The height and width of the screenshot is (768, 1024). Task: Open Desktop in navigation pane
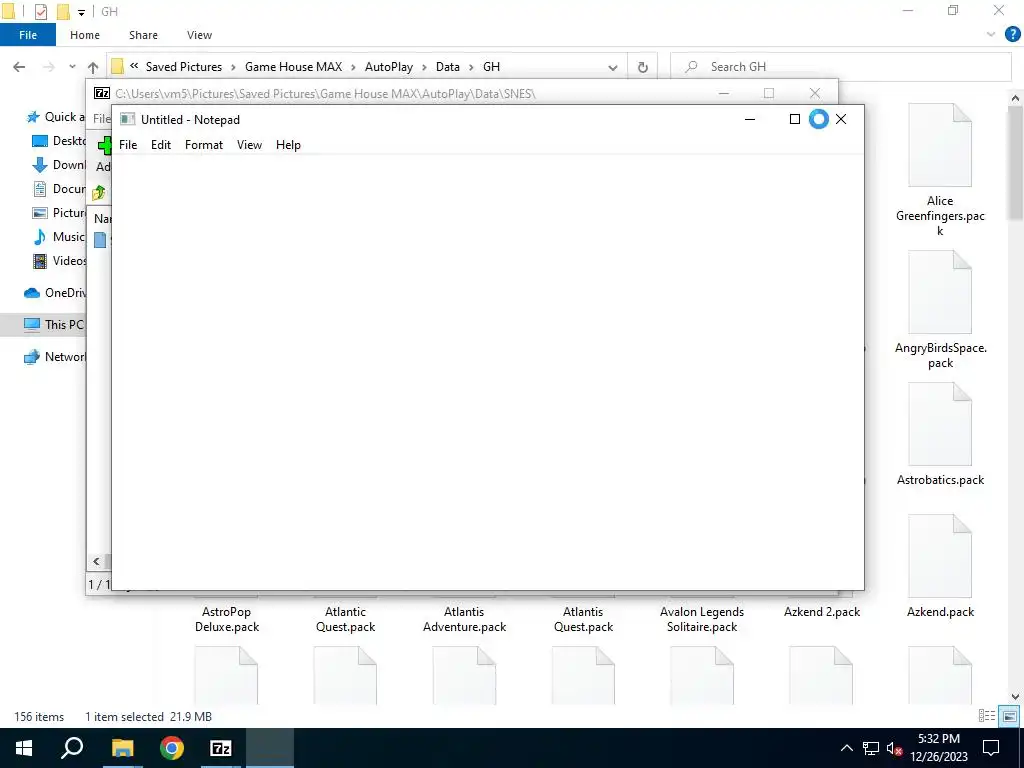59,141
